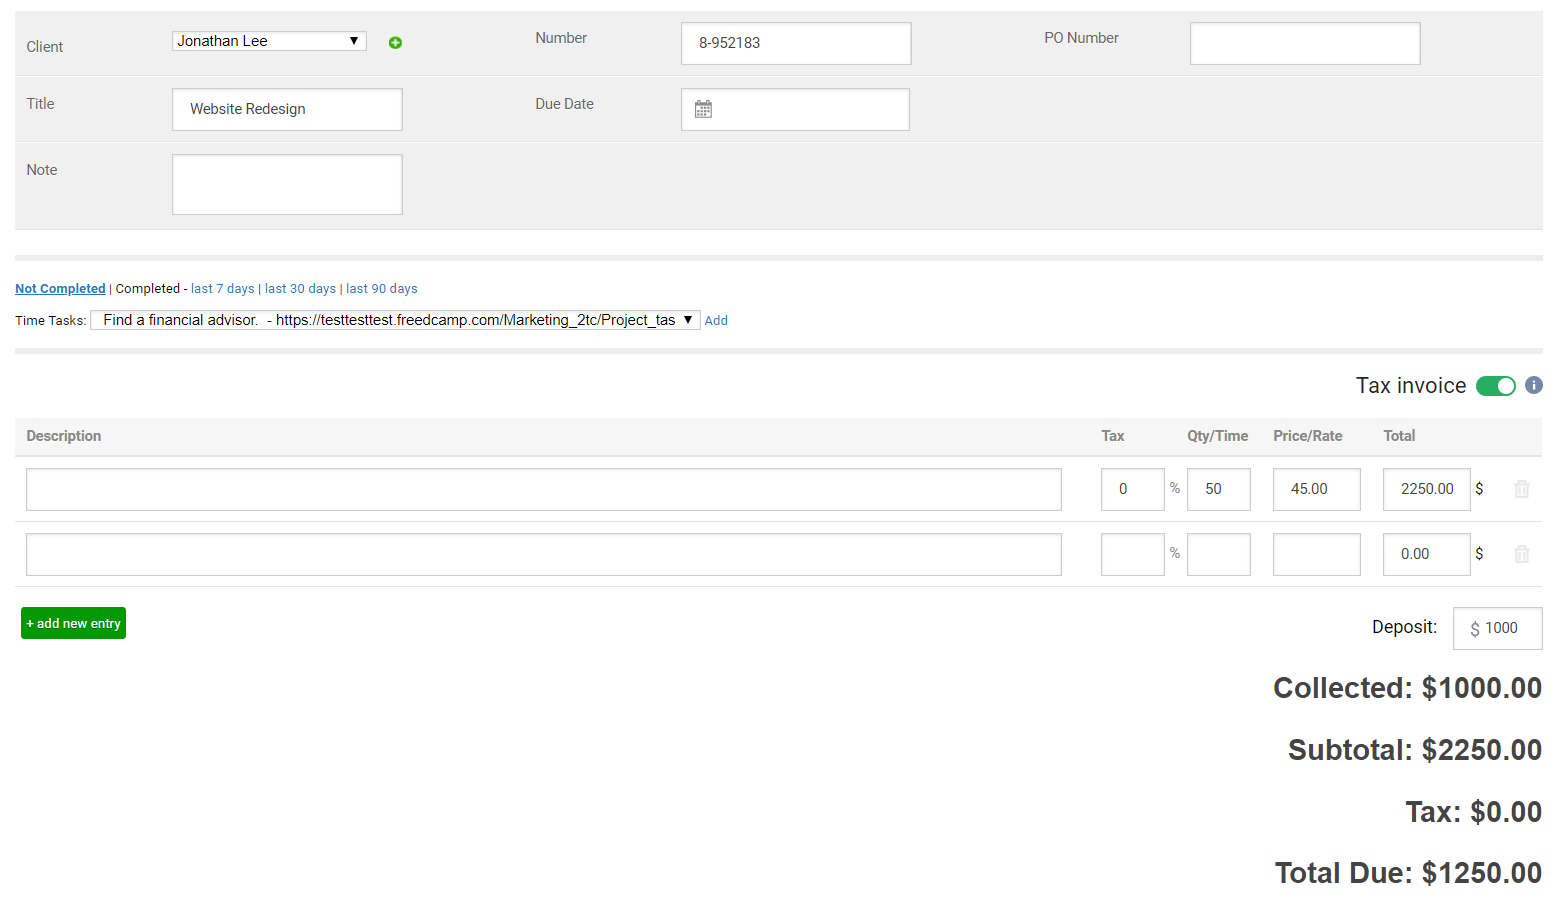Image resolution: width=1559 pixels, height=904 pixels.
Task: Select the Price/Rate field with 45.00
Action: pos(1315,489)
